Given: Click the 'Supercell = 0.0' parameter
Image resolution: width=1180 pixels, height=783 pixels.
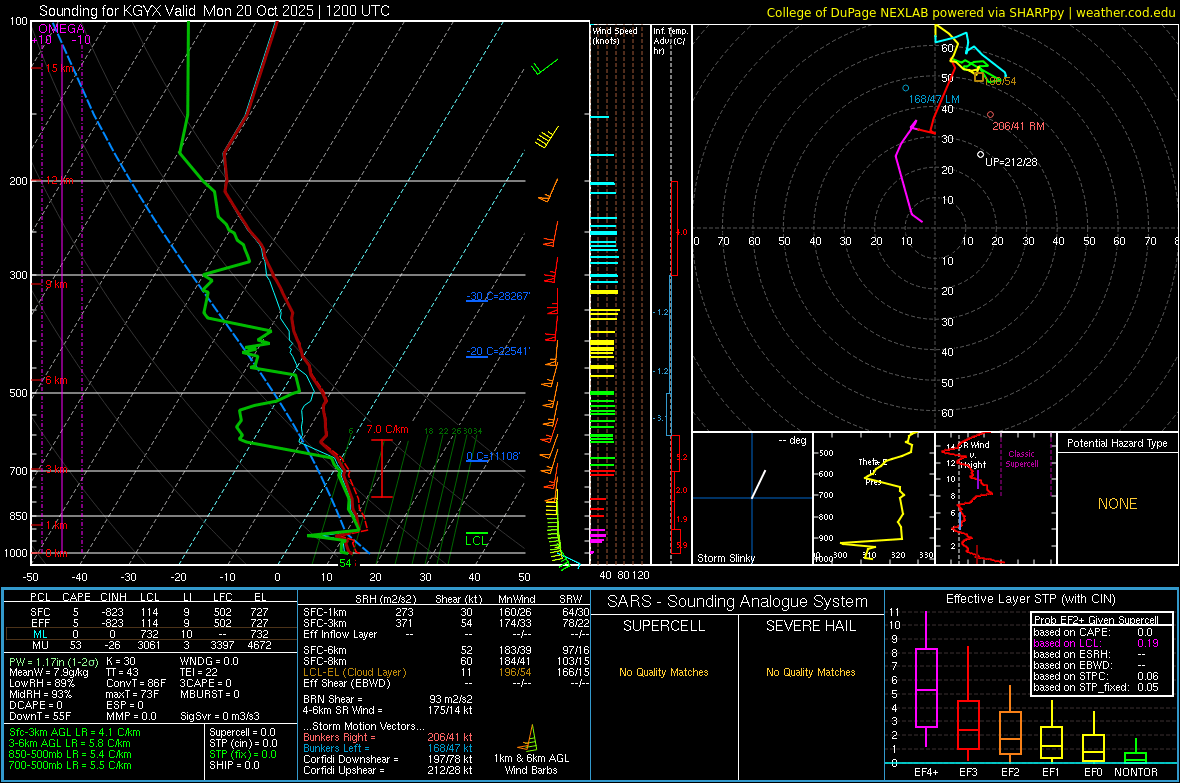Looking at the screenshot, I should pyautogui.click(x=242, y=732).
